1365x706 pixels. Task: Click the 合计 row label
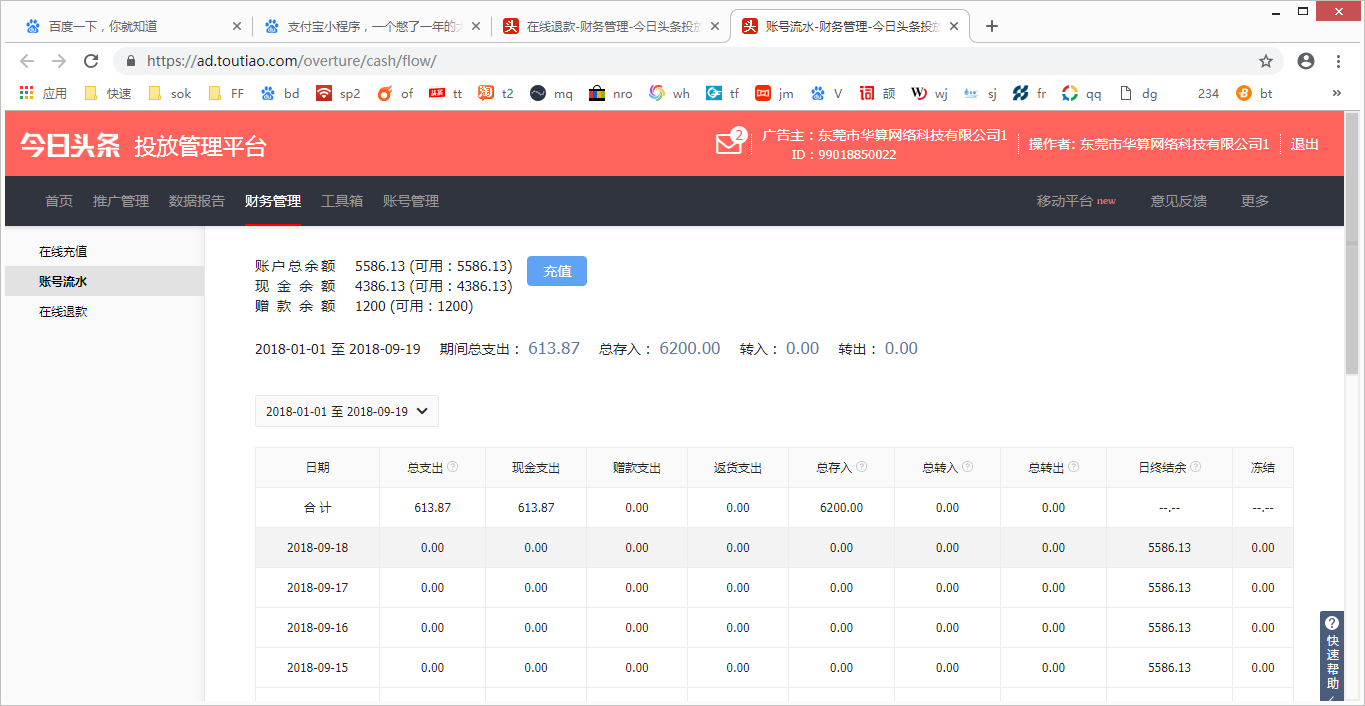click(317, 508)
